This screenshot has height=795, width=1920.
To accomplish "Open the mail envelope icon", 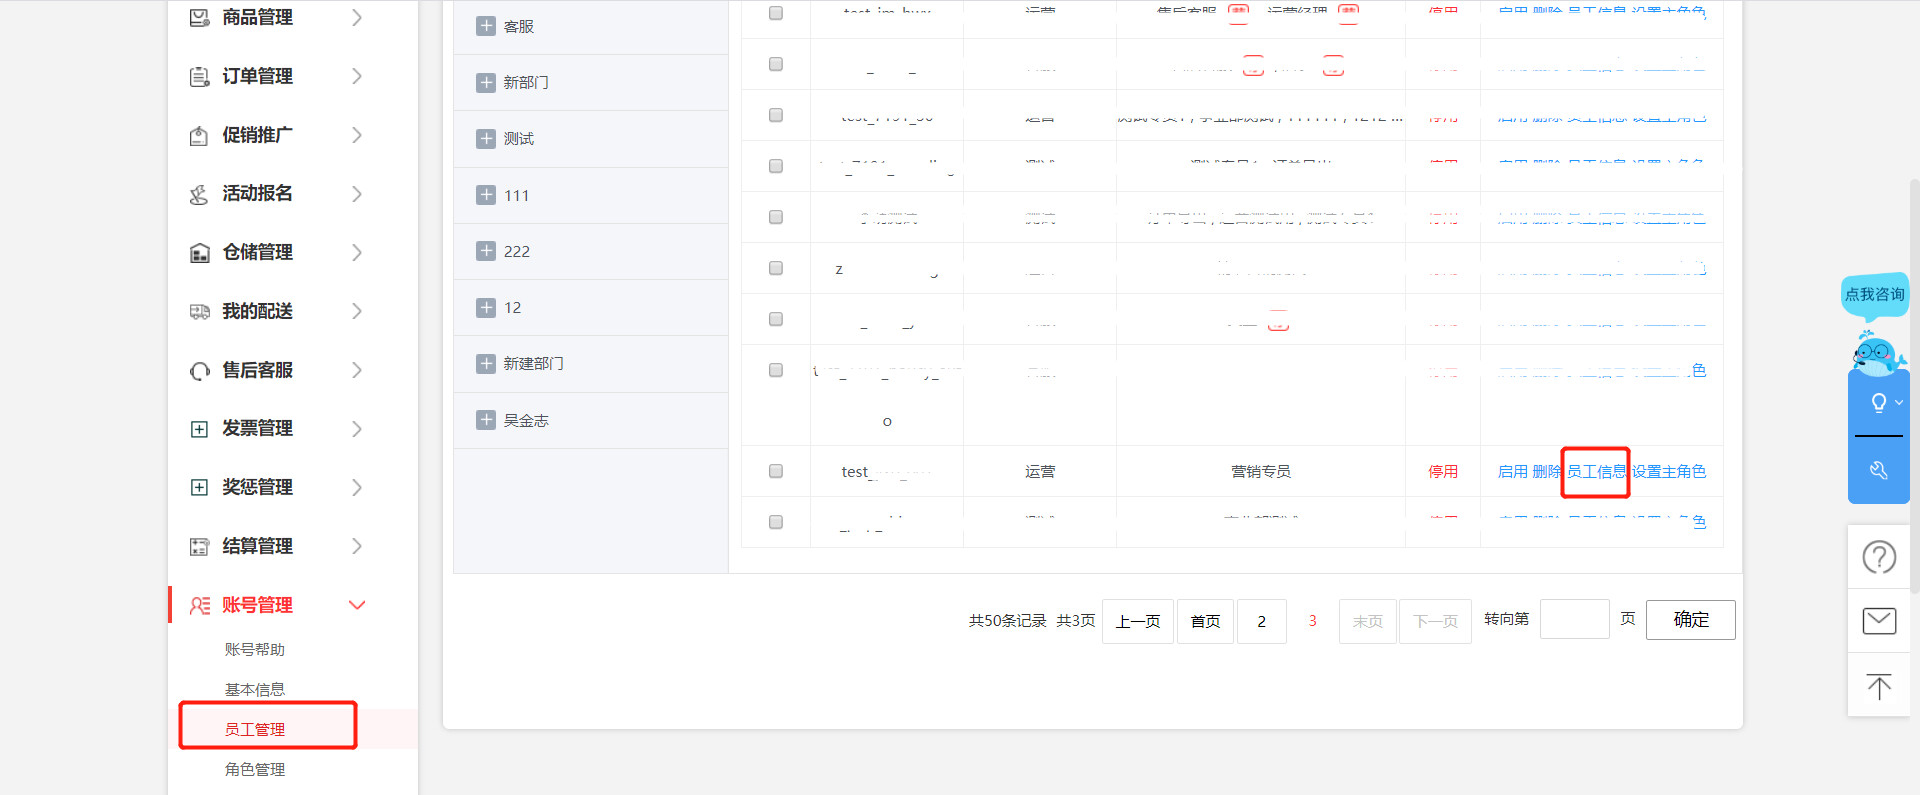I will pyautogui.click(x=1878, y=621).
